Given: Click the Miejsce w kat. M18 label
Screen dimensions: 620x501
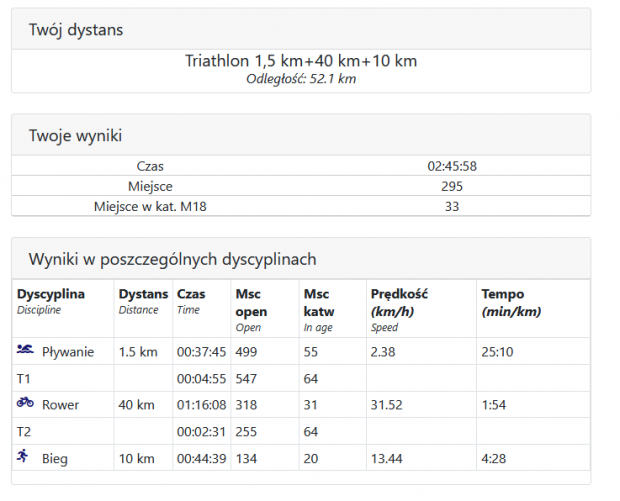Looking at the screenshot, I should [x=150, y=206].
